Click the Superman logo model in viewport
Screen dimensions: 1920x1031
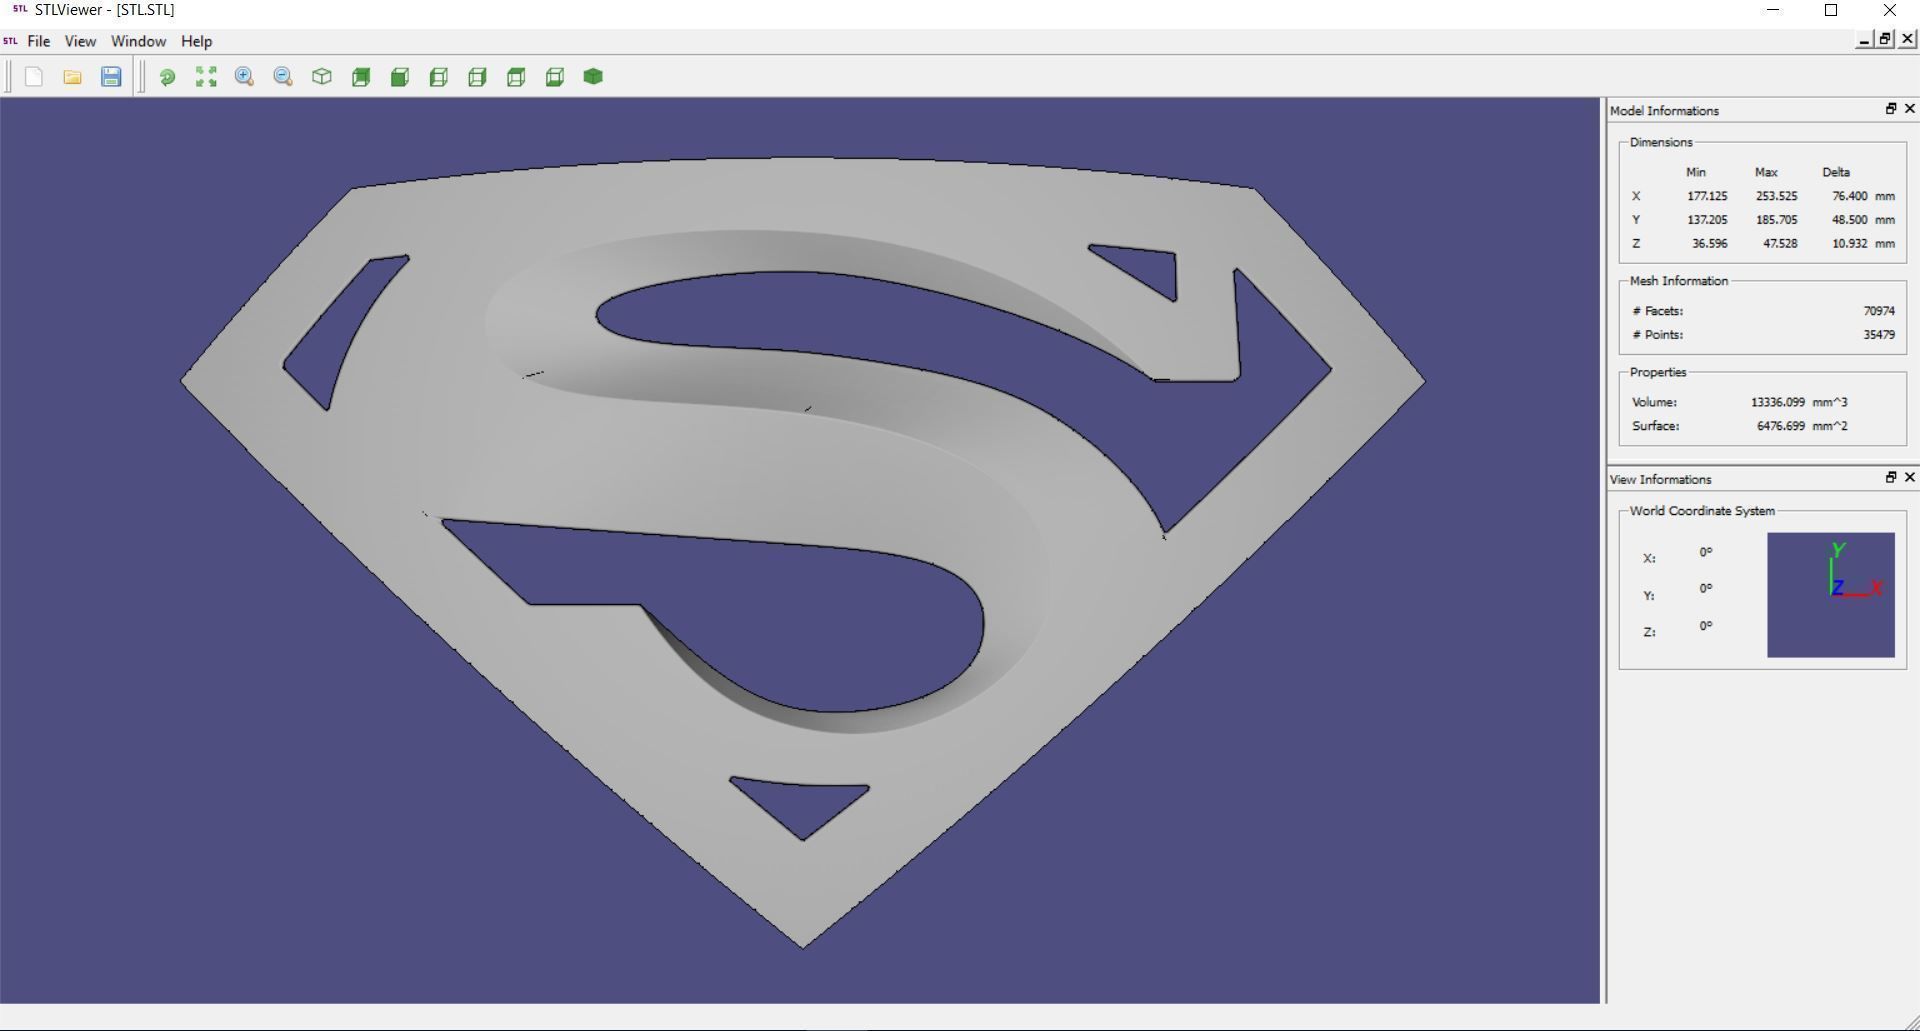[803, 480]
